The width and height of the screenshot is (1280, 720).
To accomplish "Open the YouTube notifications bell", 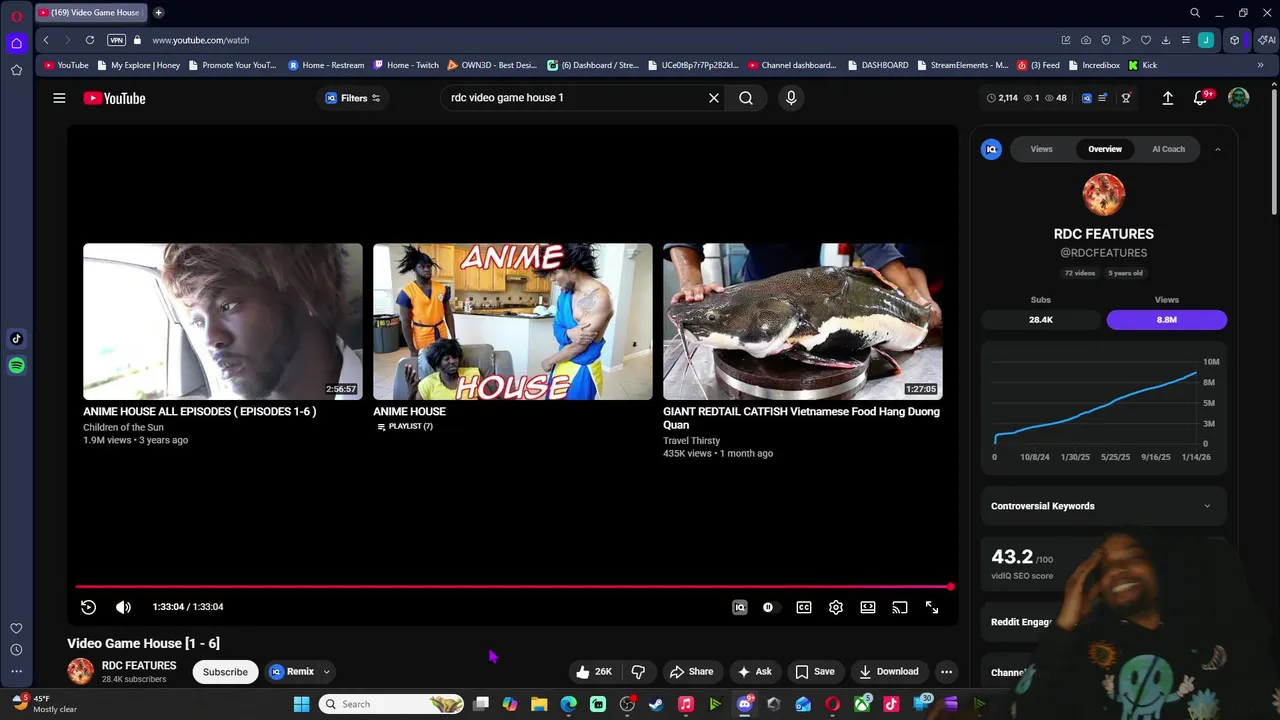I will click(x=1201, y=98).
